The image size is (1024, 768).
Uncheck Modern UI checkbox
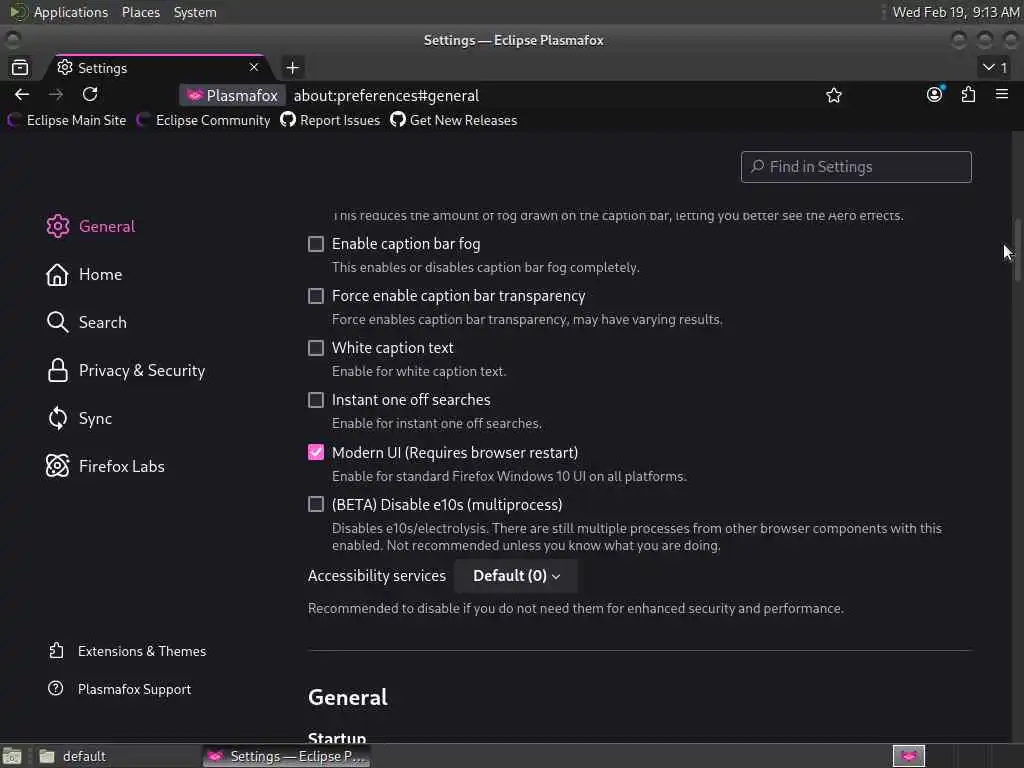pyautogui.click(x=316, y=452)
